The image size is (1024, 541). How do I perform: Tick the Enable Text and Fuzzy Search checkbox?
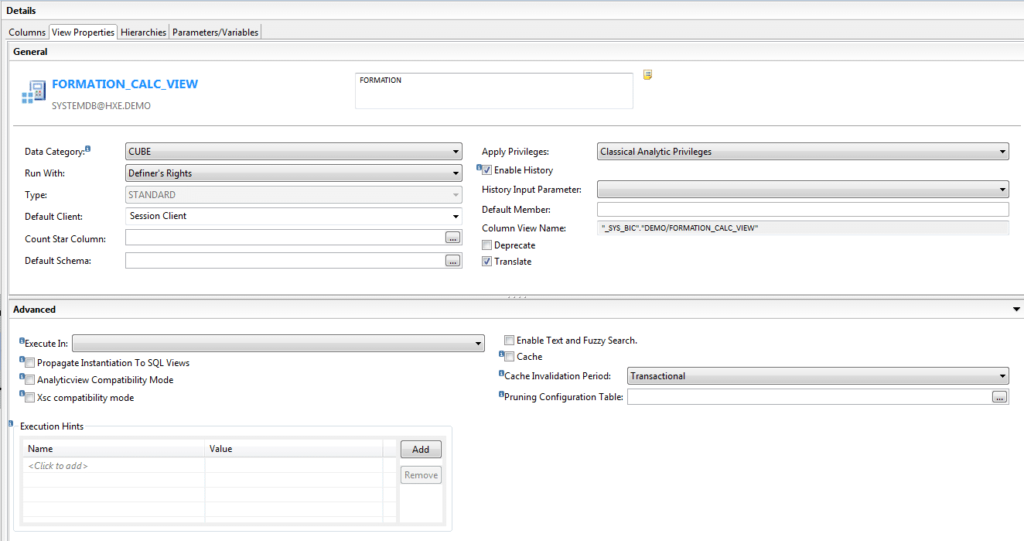[x=510, y=341]
